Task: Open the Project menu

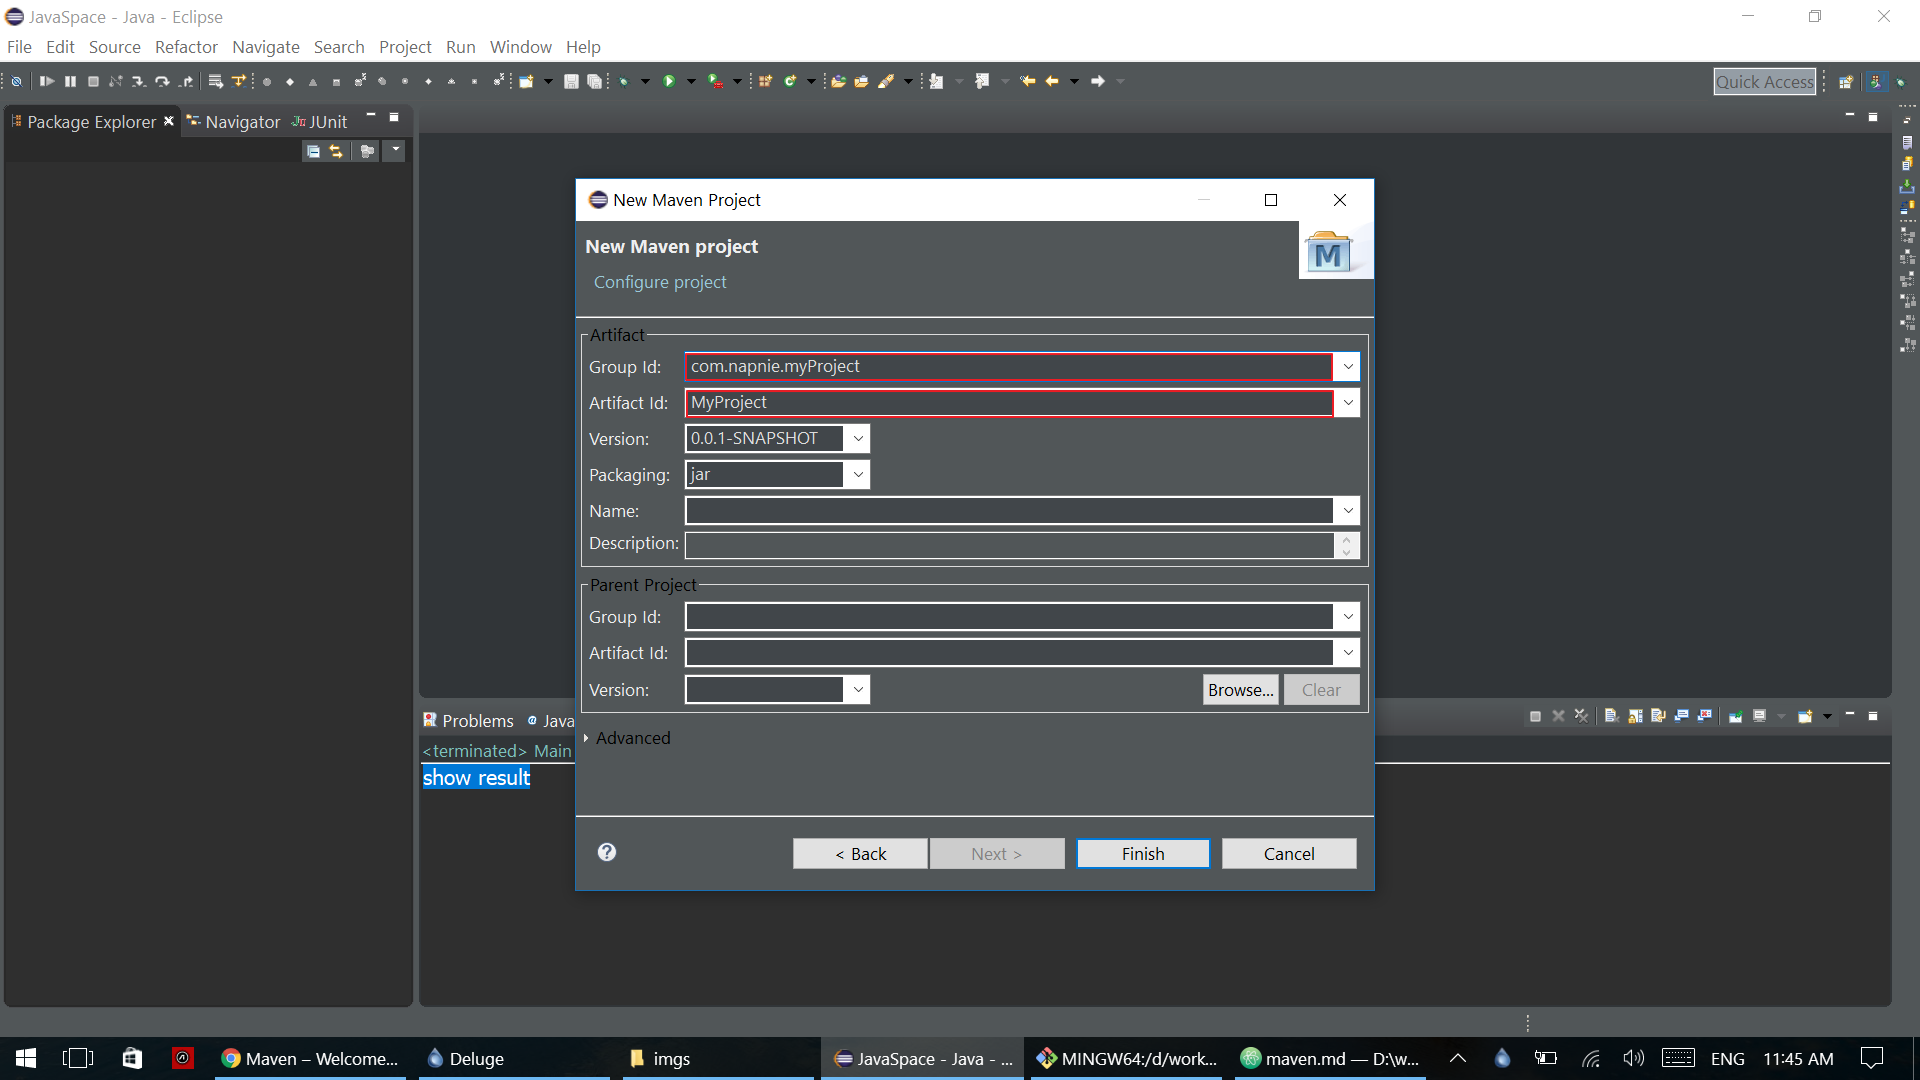Action: coord(405,47)
